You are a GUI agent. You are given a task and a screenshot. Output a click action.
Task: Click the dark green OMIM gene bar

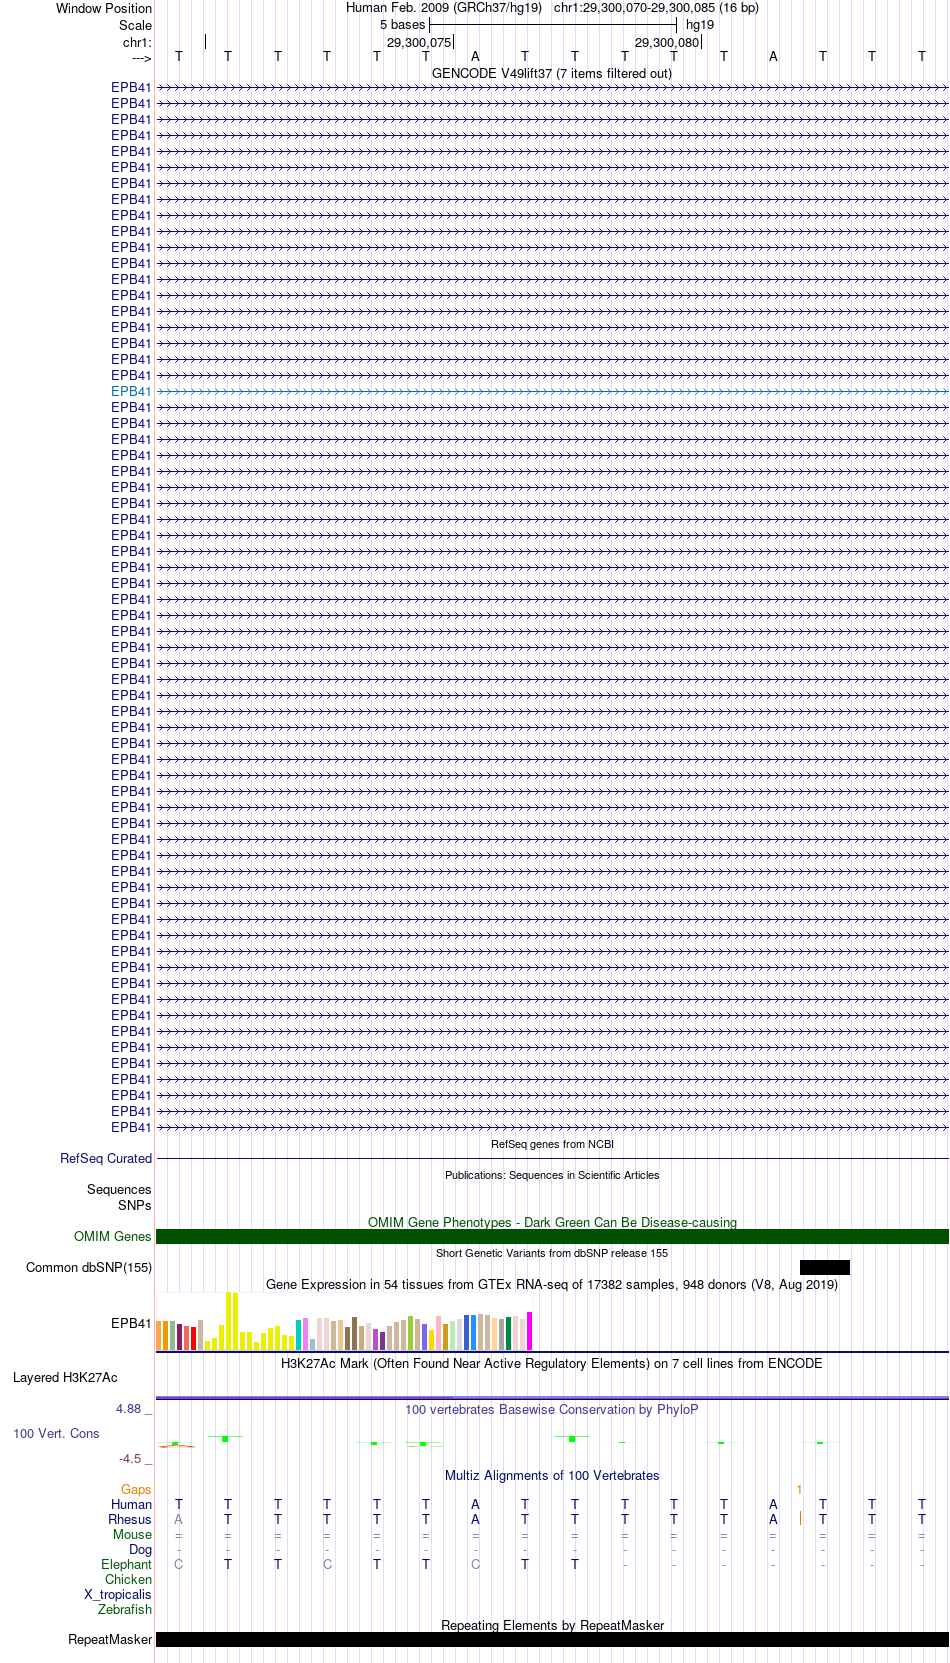point(552,1236)
